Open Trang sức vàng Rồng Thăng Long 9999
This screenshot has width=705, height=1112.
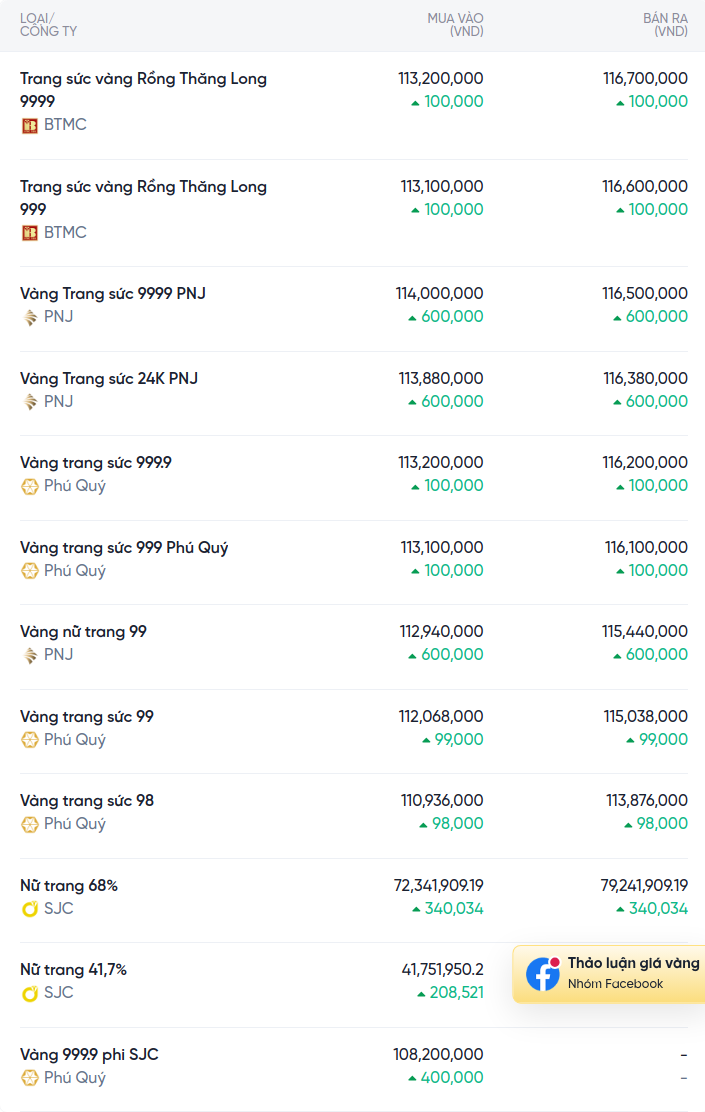143,89
